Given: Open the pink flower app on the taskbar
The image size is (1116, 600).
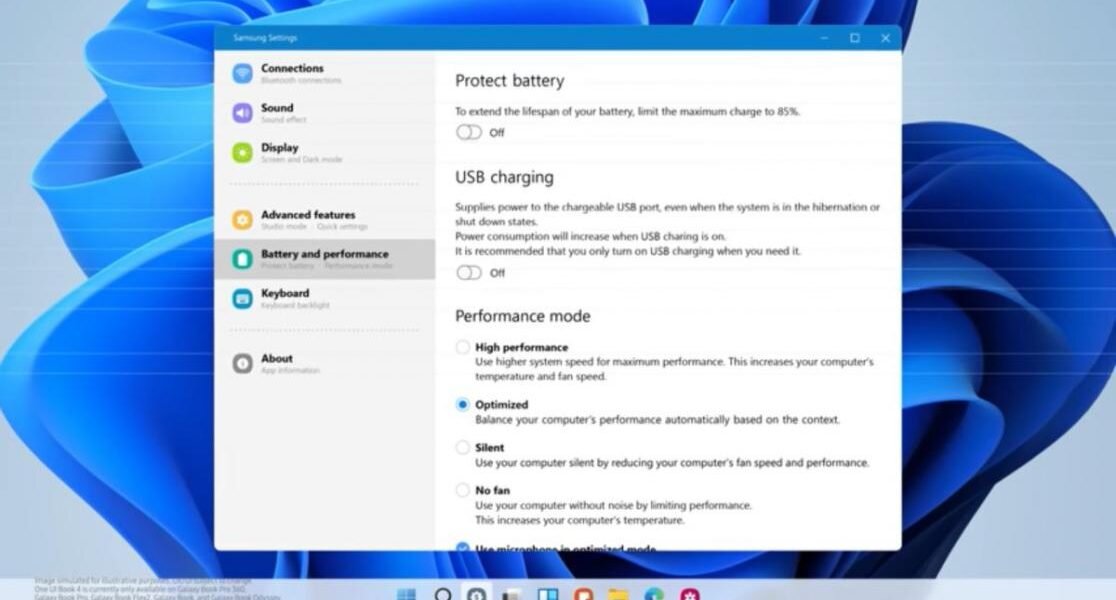Looking at the screenshot, I should [x=689, y=594].
